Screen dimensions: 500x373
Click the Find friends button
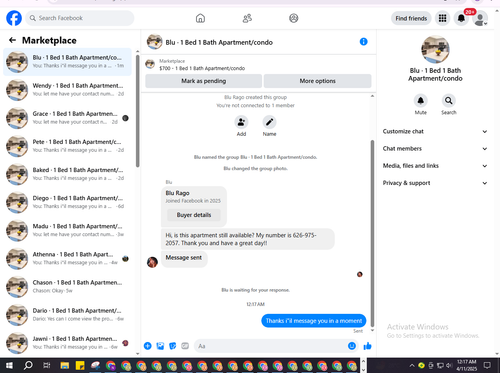(x=411, y=18)
